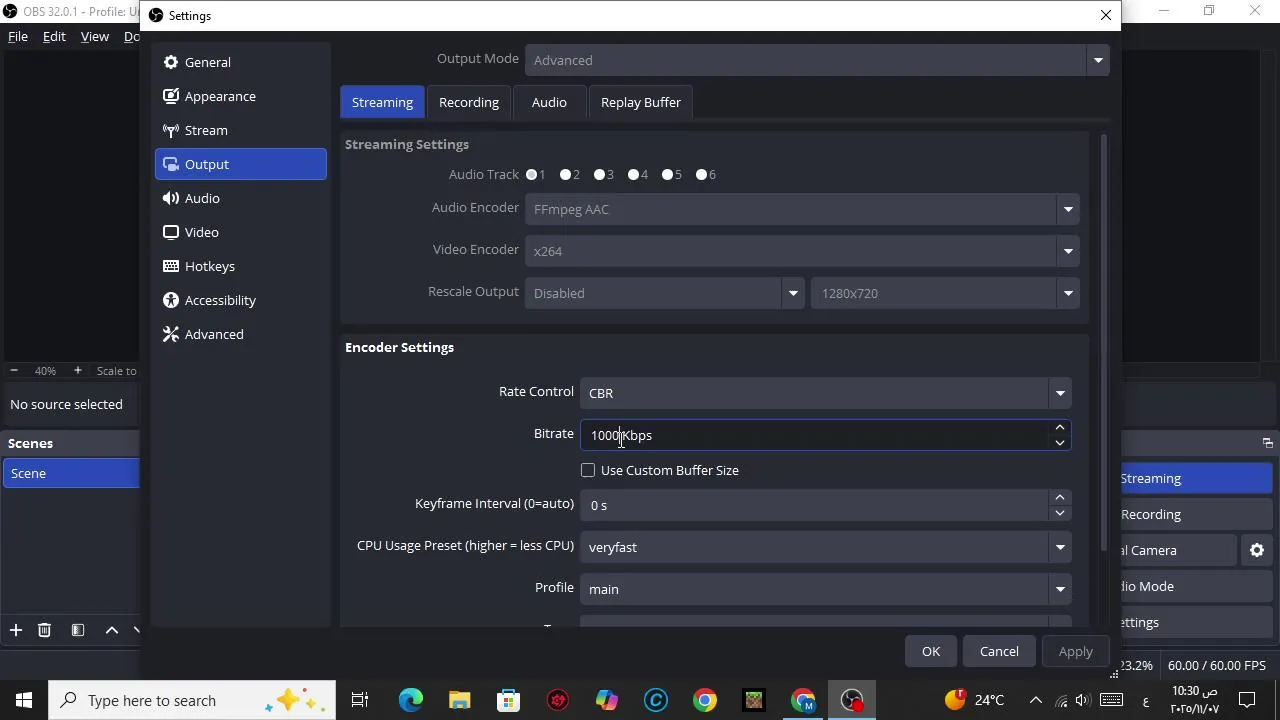Zoom in preview with plus icon

click(77, 370)
